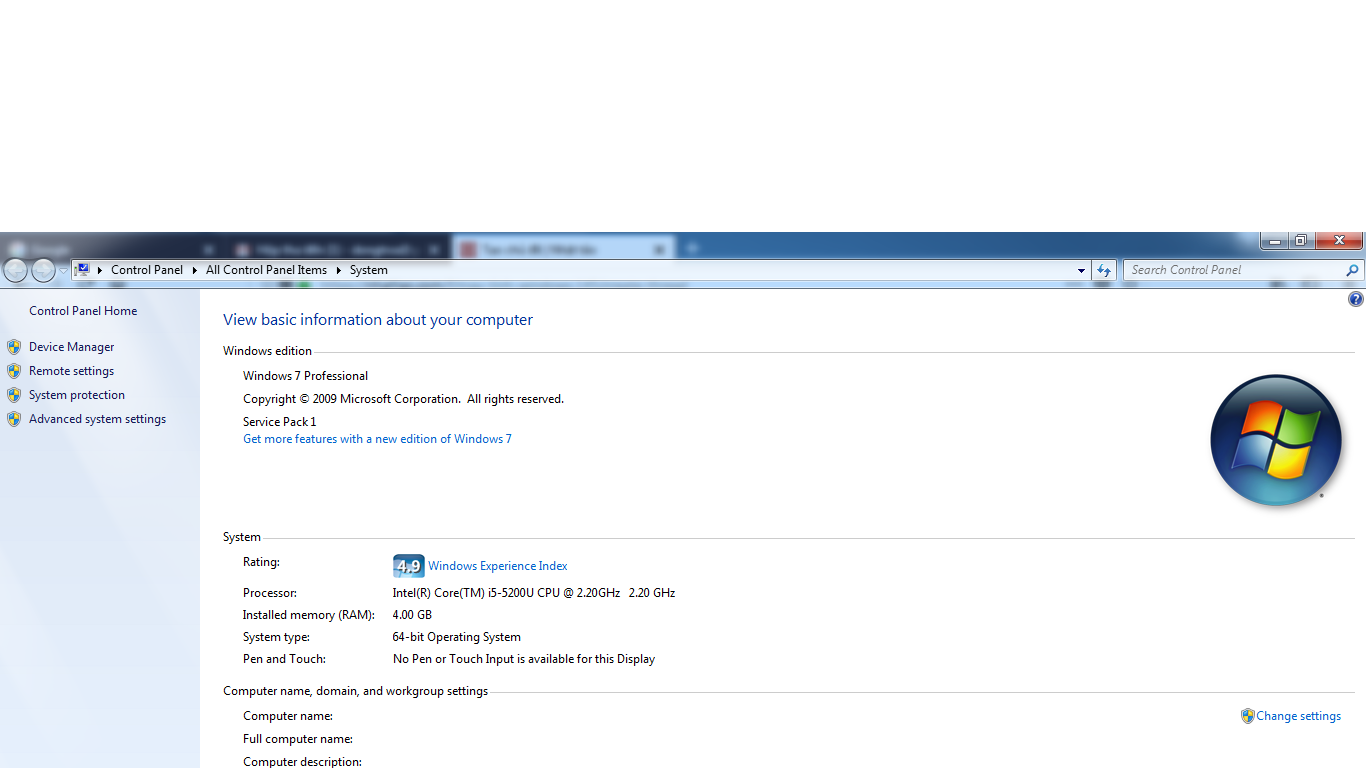
Task: Click the System protection shield icon
Action: pyautogui.click(x=14, y=395)
